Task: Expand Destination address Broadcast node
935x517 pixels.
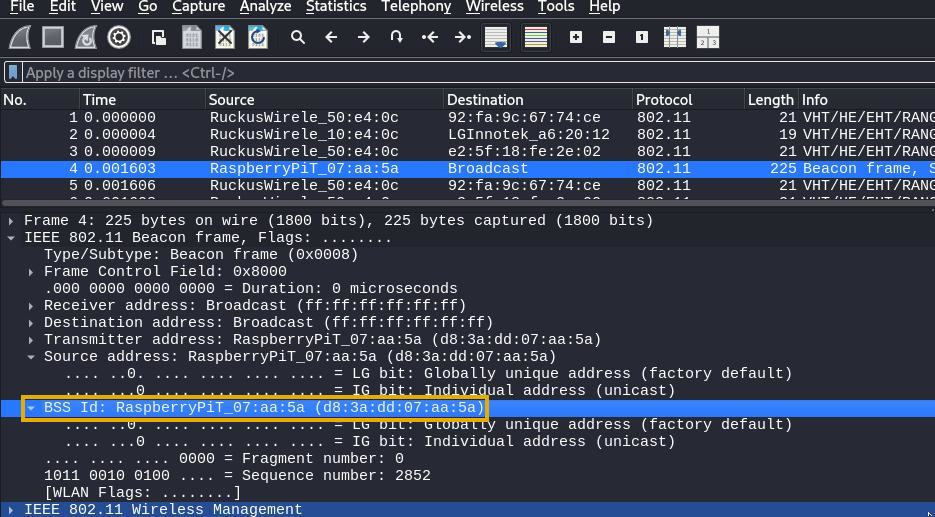Action: coord(31,323)
